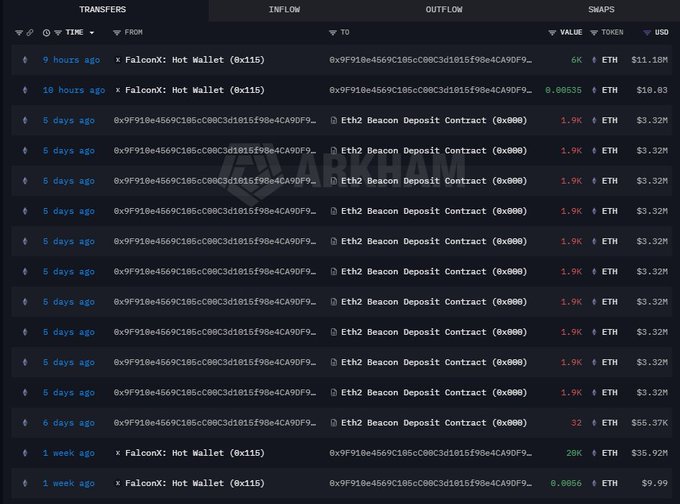This screenshot has width=680, height=504.
Task: Open the '6 days ago' transaction link
Action: click(69, 423)
